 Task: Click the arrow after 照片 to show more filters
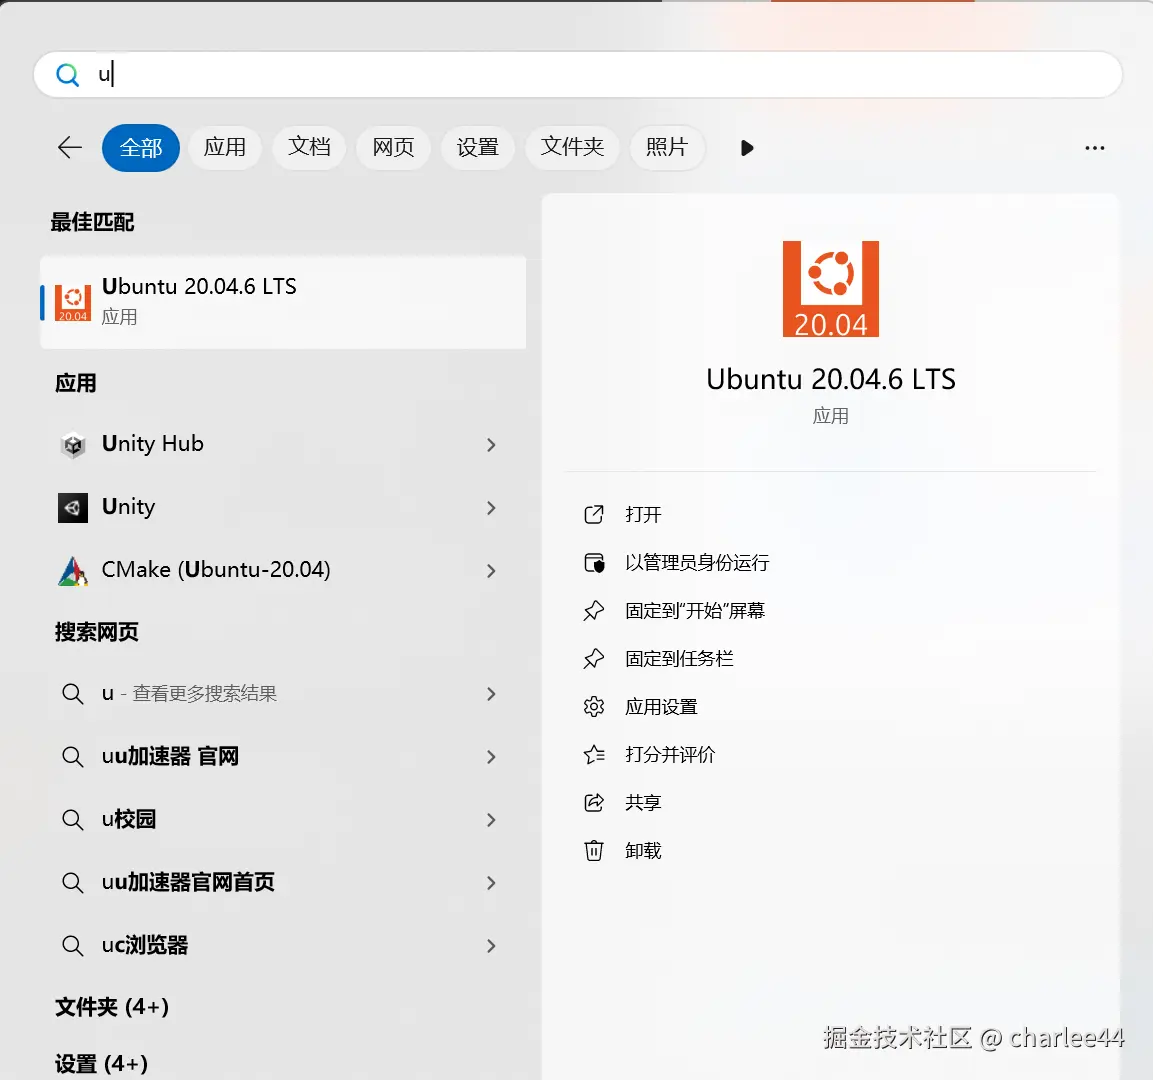pyautogui.click(x=746, y=148)
